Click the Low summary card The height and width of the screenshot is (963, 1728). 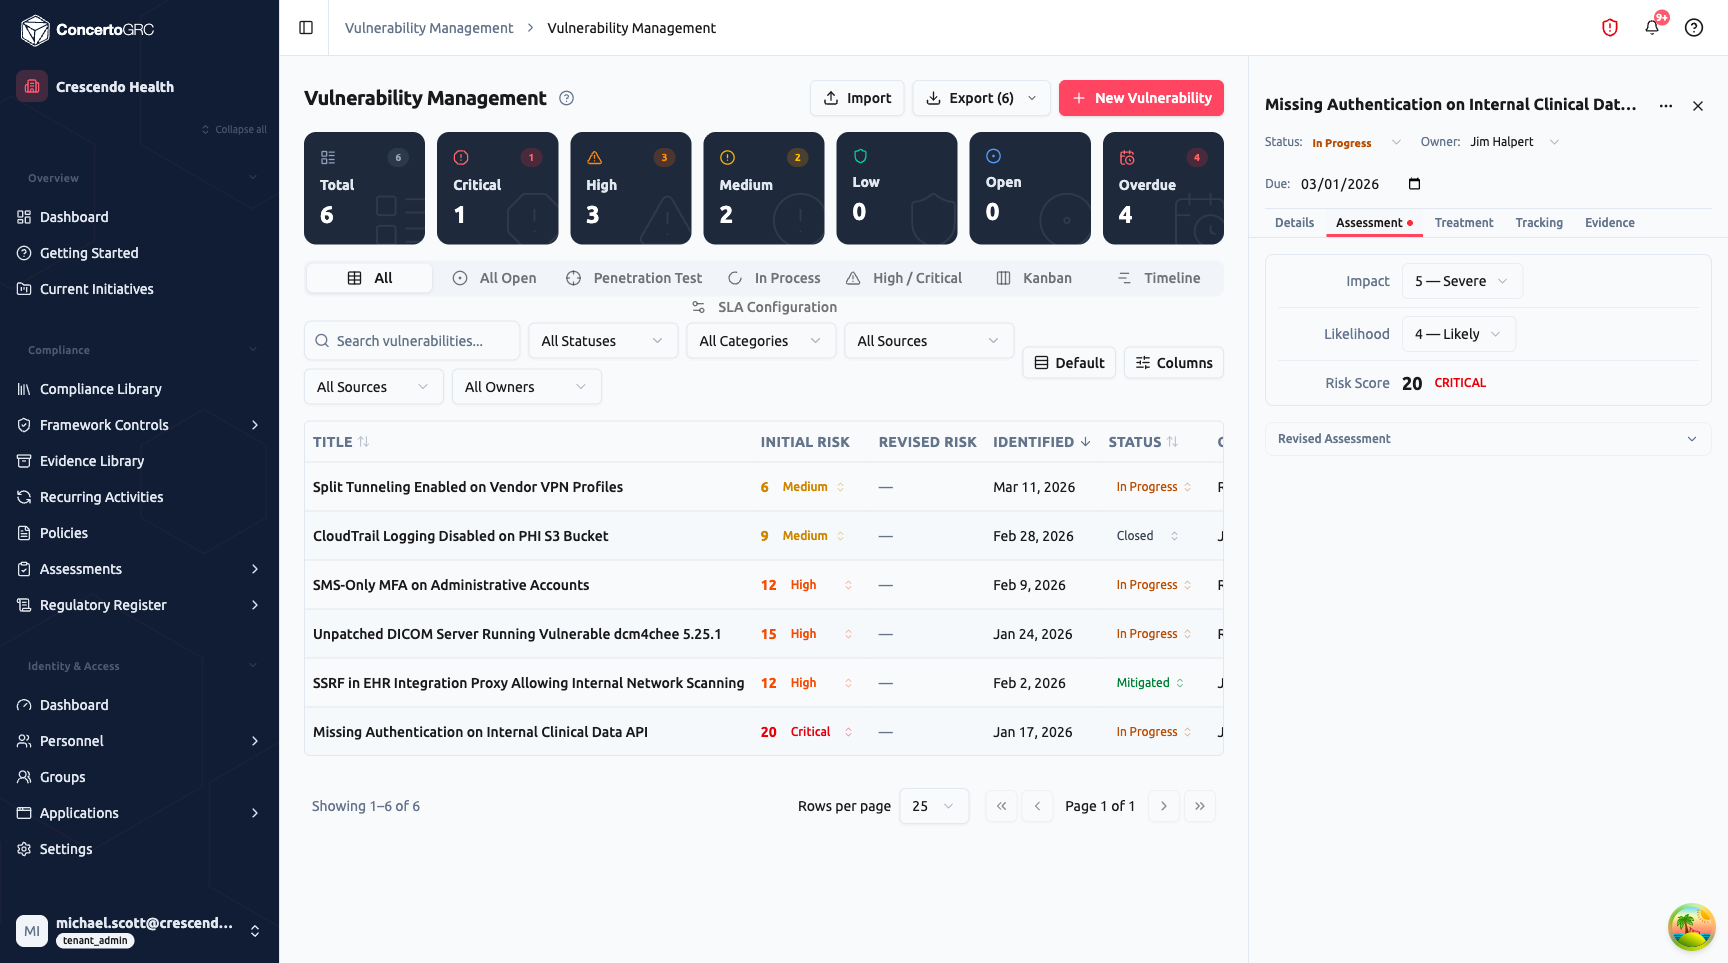pyautogui.click(x=897, y=188)
